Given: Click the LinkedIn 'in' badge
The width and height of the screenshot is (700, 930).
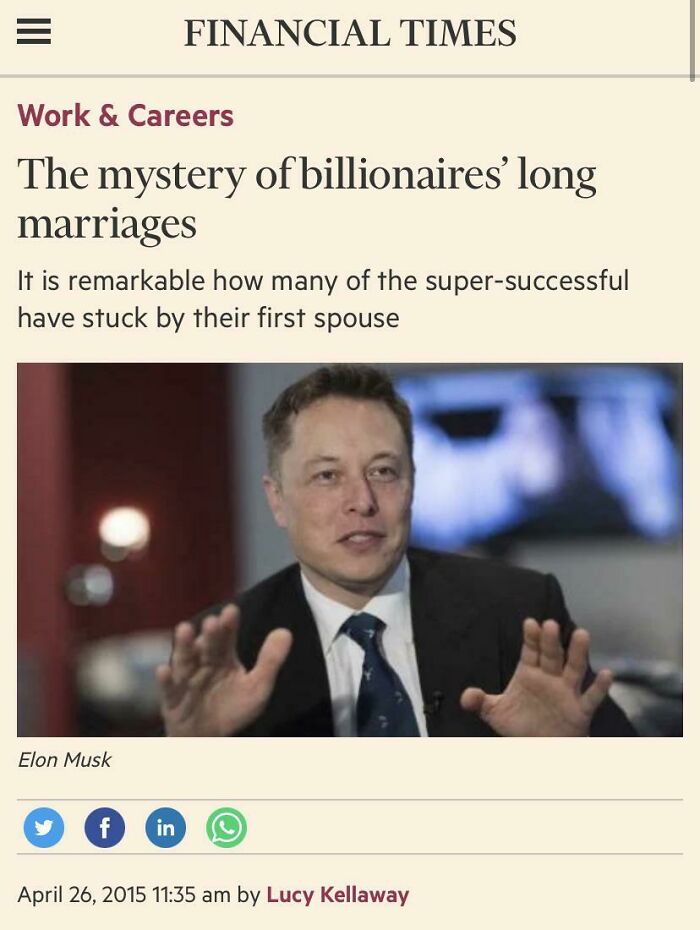Looking at the screenshot, I should [x=166, y=827].
